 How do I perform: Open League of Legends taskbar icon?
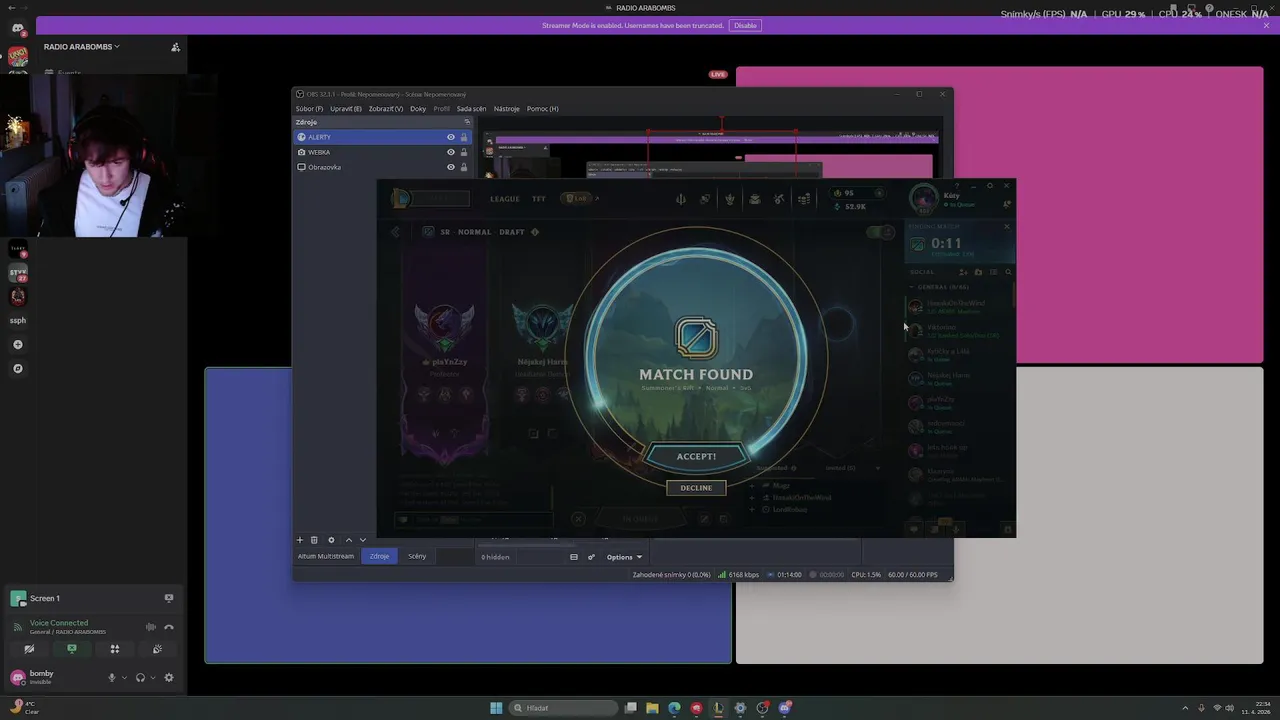718,708
